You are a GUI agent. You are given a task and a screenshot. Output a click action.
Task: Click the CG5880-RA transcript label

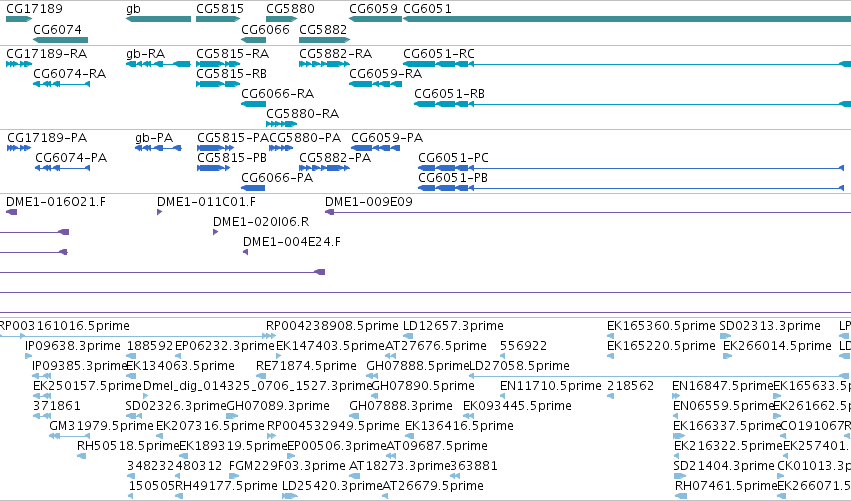[x=302, y=114]
